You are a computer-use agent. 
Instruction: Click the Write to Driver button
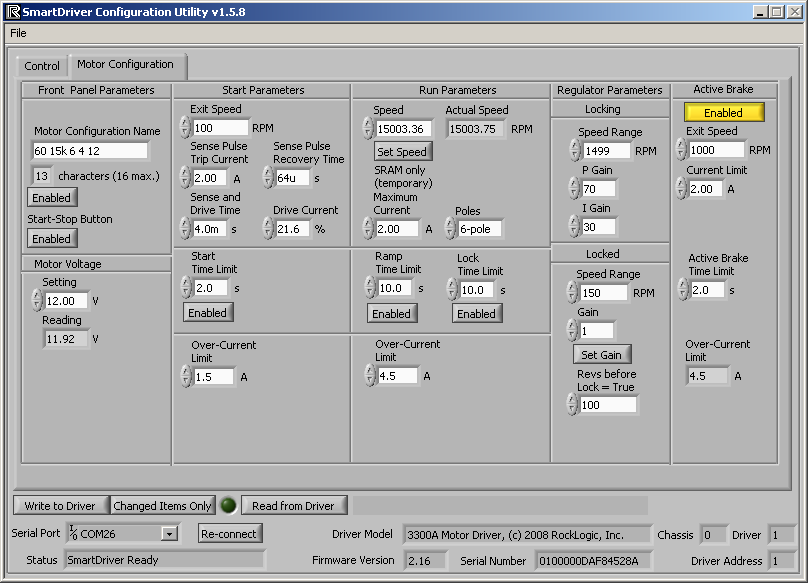click(x=60, y=506)
